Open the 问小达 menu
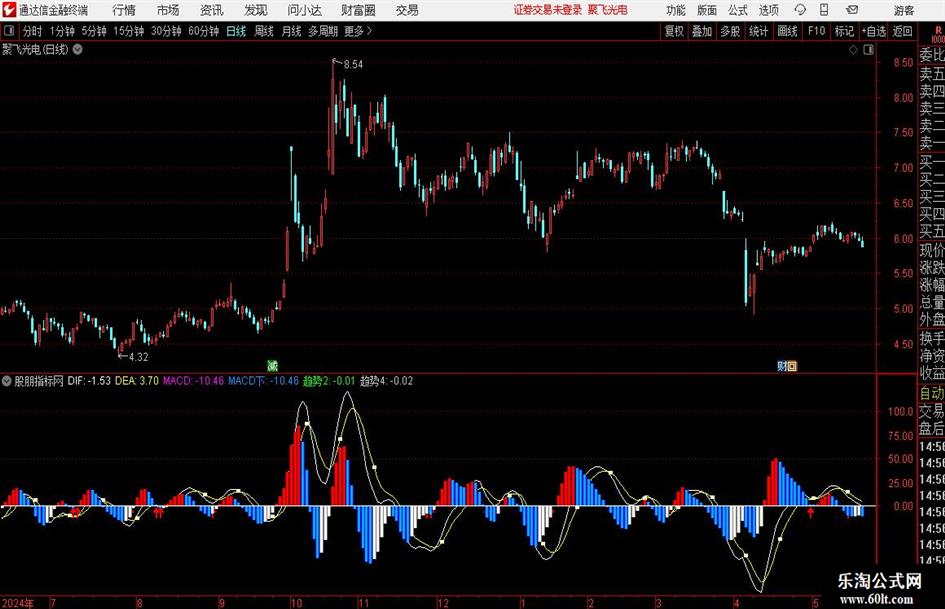 tap(304, 10)
